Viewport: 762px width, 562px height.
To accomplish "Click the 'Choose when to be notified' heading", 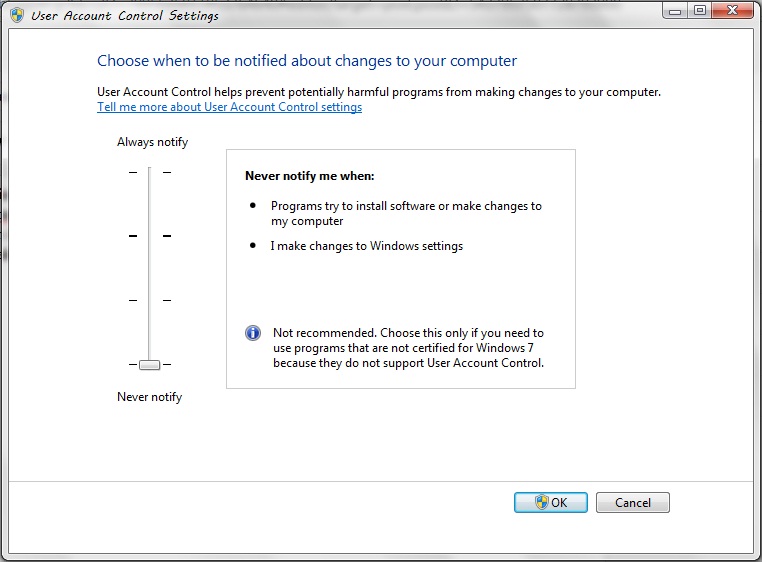I will pyautogui.click(x=307, y=61).
